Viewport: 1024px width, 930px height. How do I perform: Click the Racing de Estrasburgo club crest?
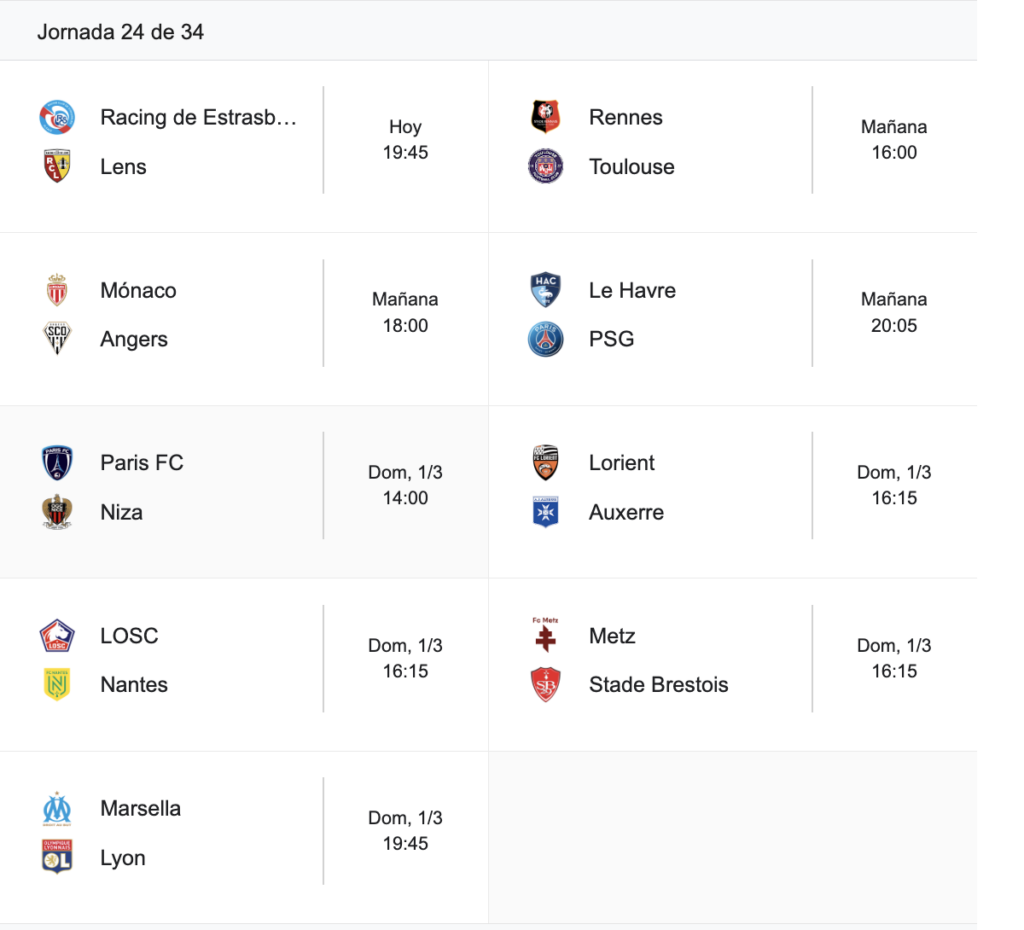coord(57,117)
